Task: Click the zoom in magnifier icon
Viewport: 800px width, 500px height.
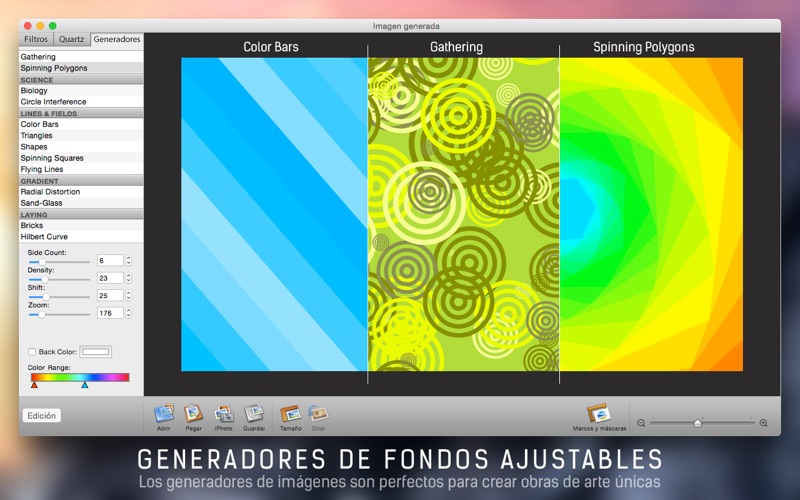Action: [x=763, y=423]
